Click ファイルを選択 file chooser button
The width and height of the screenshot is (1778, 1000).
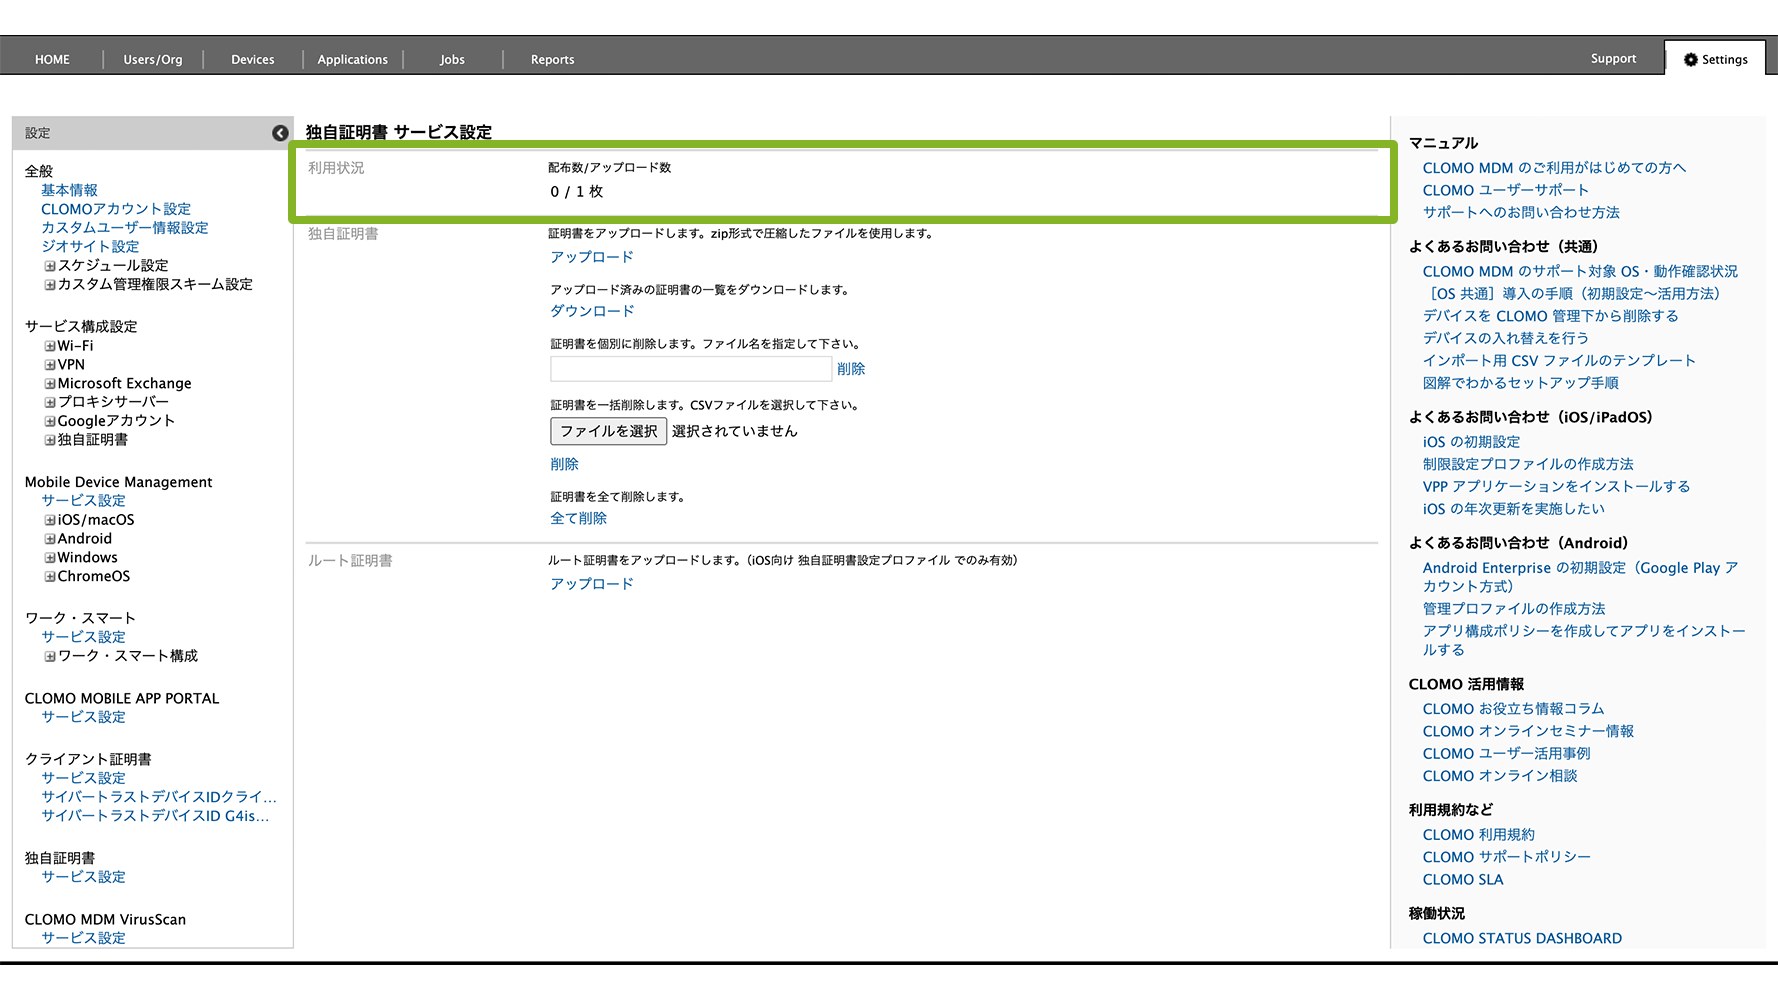(608, 431)
